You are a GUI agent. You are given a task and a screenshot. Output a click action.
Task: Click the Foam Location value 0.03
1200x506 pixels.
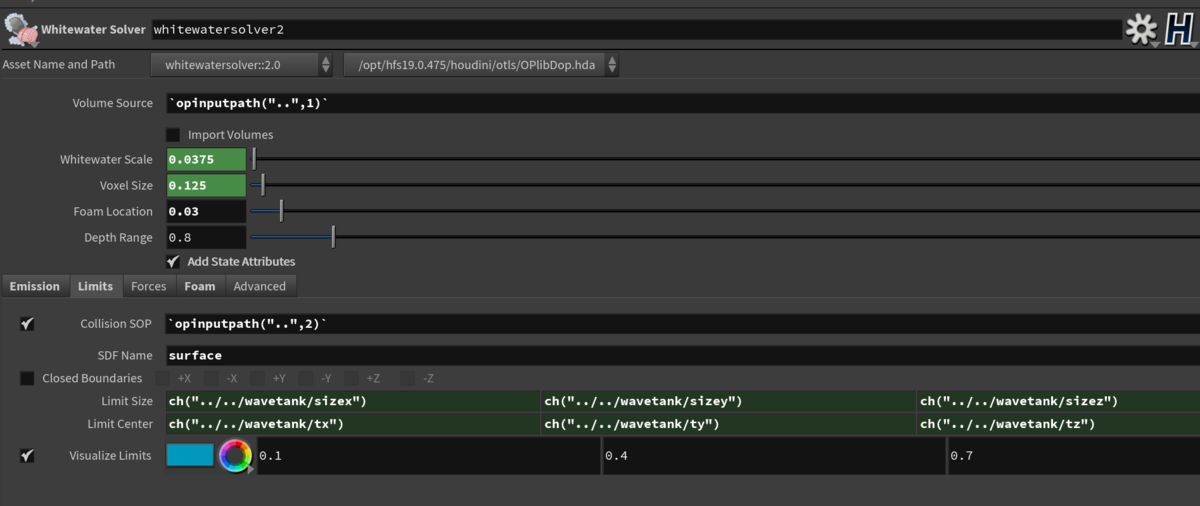206,211
